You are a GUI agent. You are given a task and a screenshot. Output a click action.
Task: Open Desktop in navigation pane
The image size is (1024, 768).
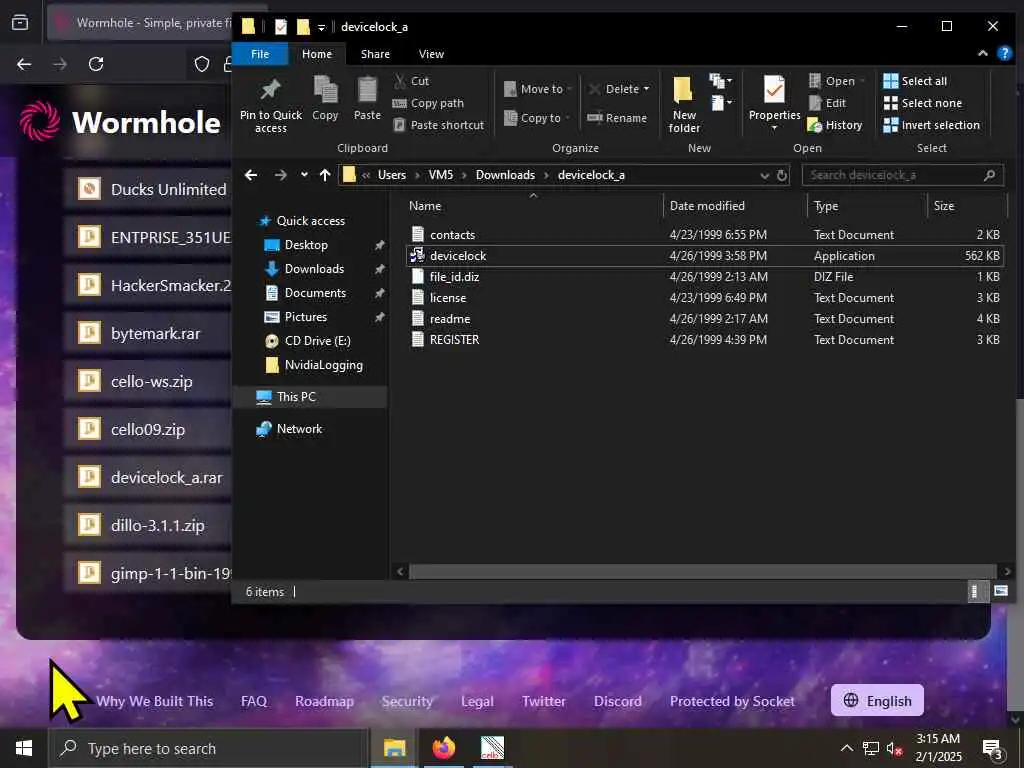306,245
